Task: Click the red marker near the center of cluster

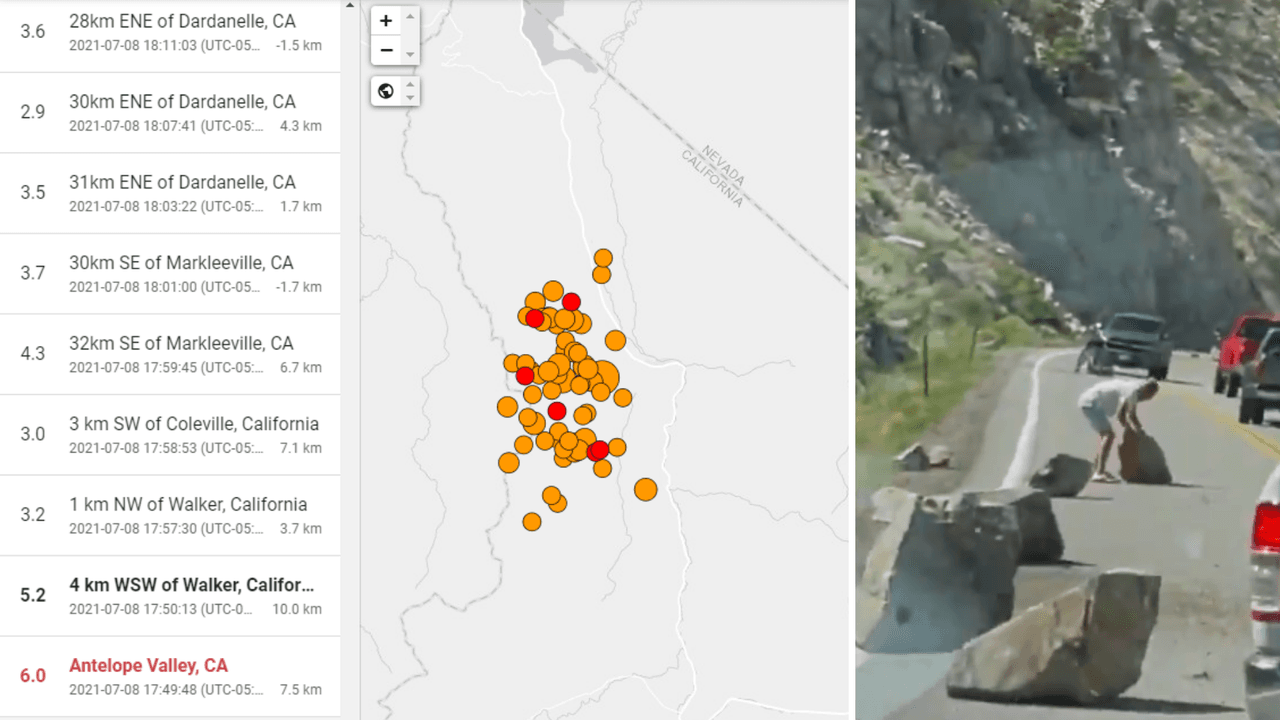Action: [557, 409]
